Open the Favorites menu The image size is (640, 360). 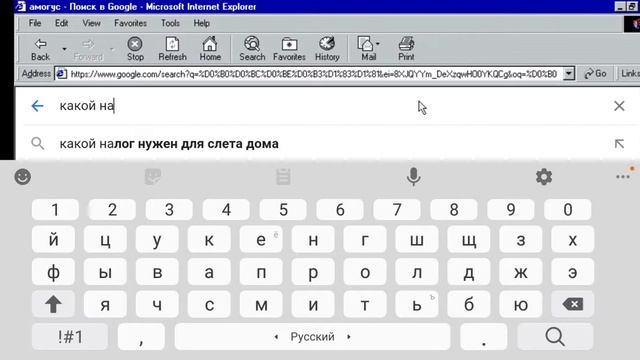(x=130, y=23)
